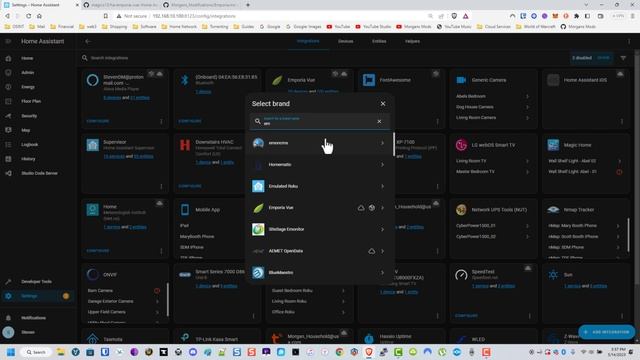The width and height of the screenshot is (640, 360).
Task: Open the Homematic brand entry
Action: [x=319, y=164]
